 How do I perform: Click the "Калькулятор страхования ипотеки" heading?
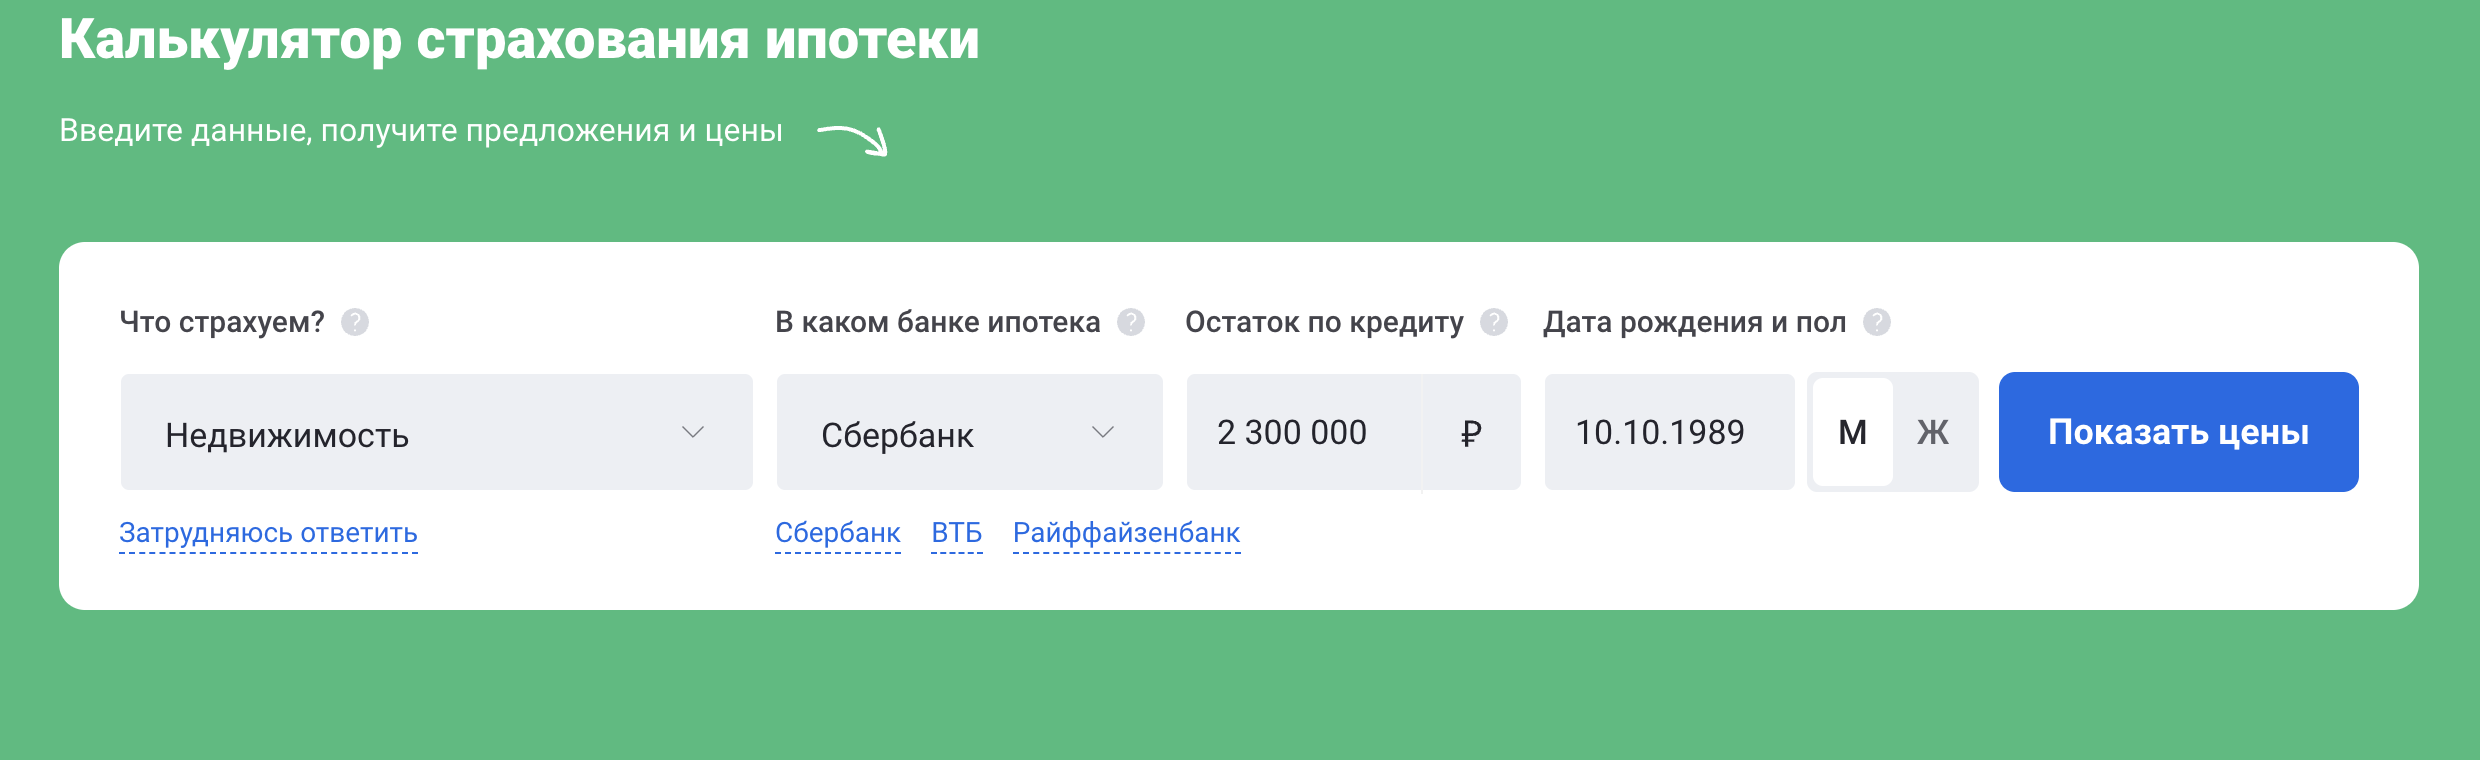point(519,40)
